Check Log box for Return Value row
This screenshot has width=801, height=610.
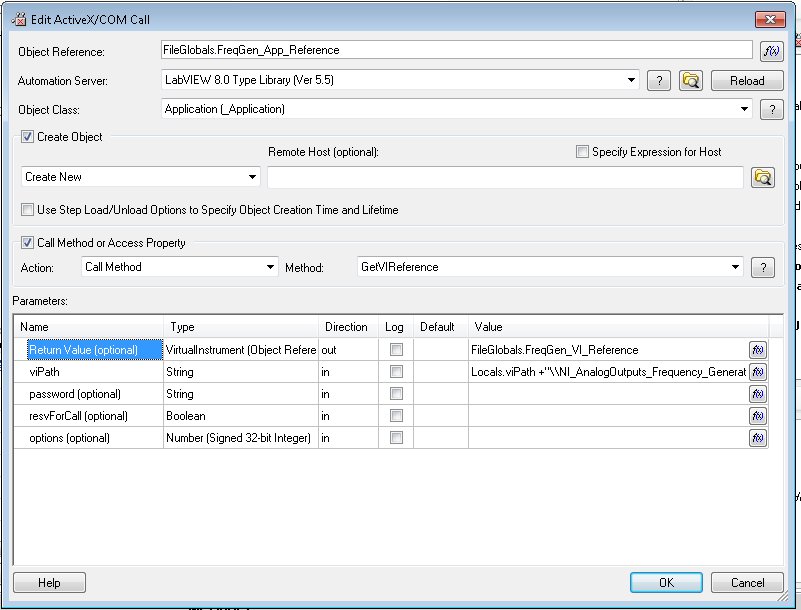tap(396, 349)
